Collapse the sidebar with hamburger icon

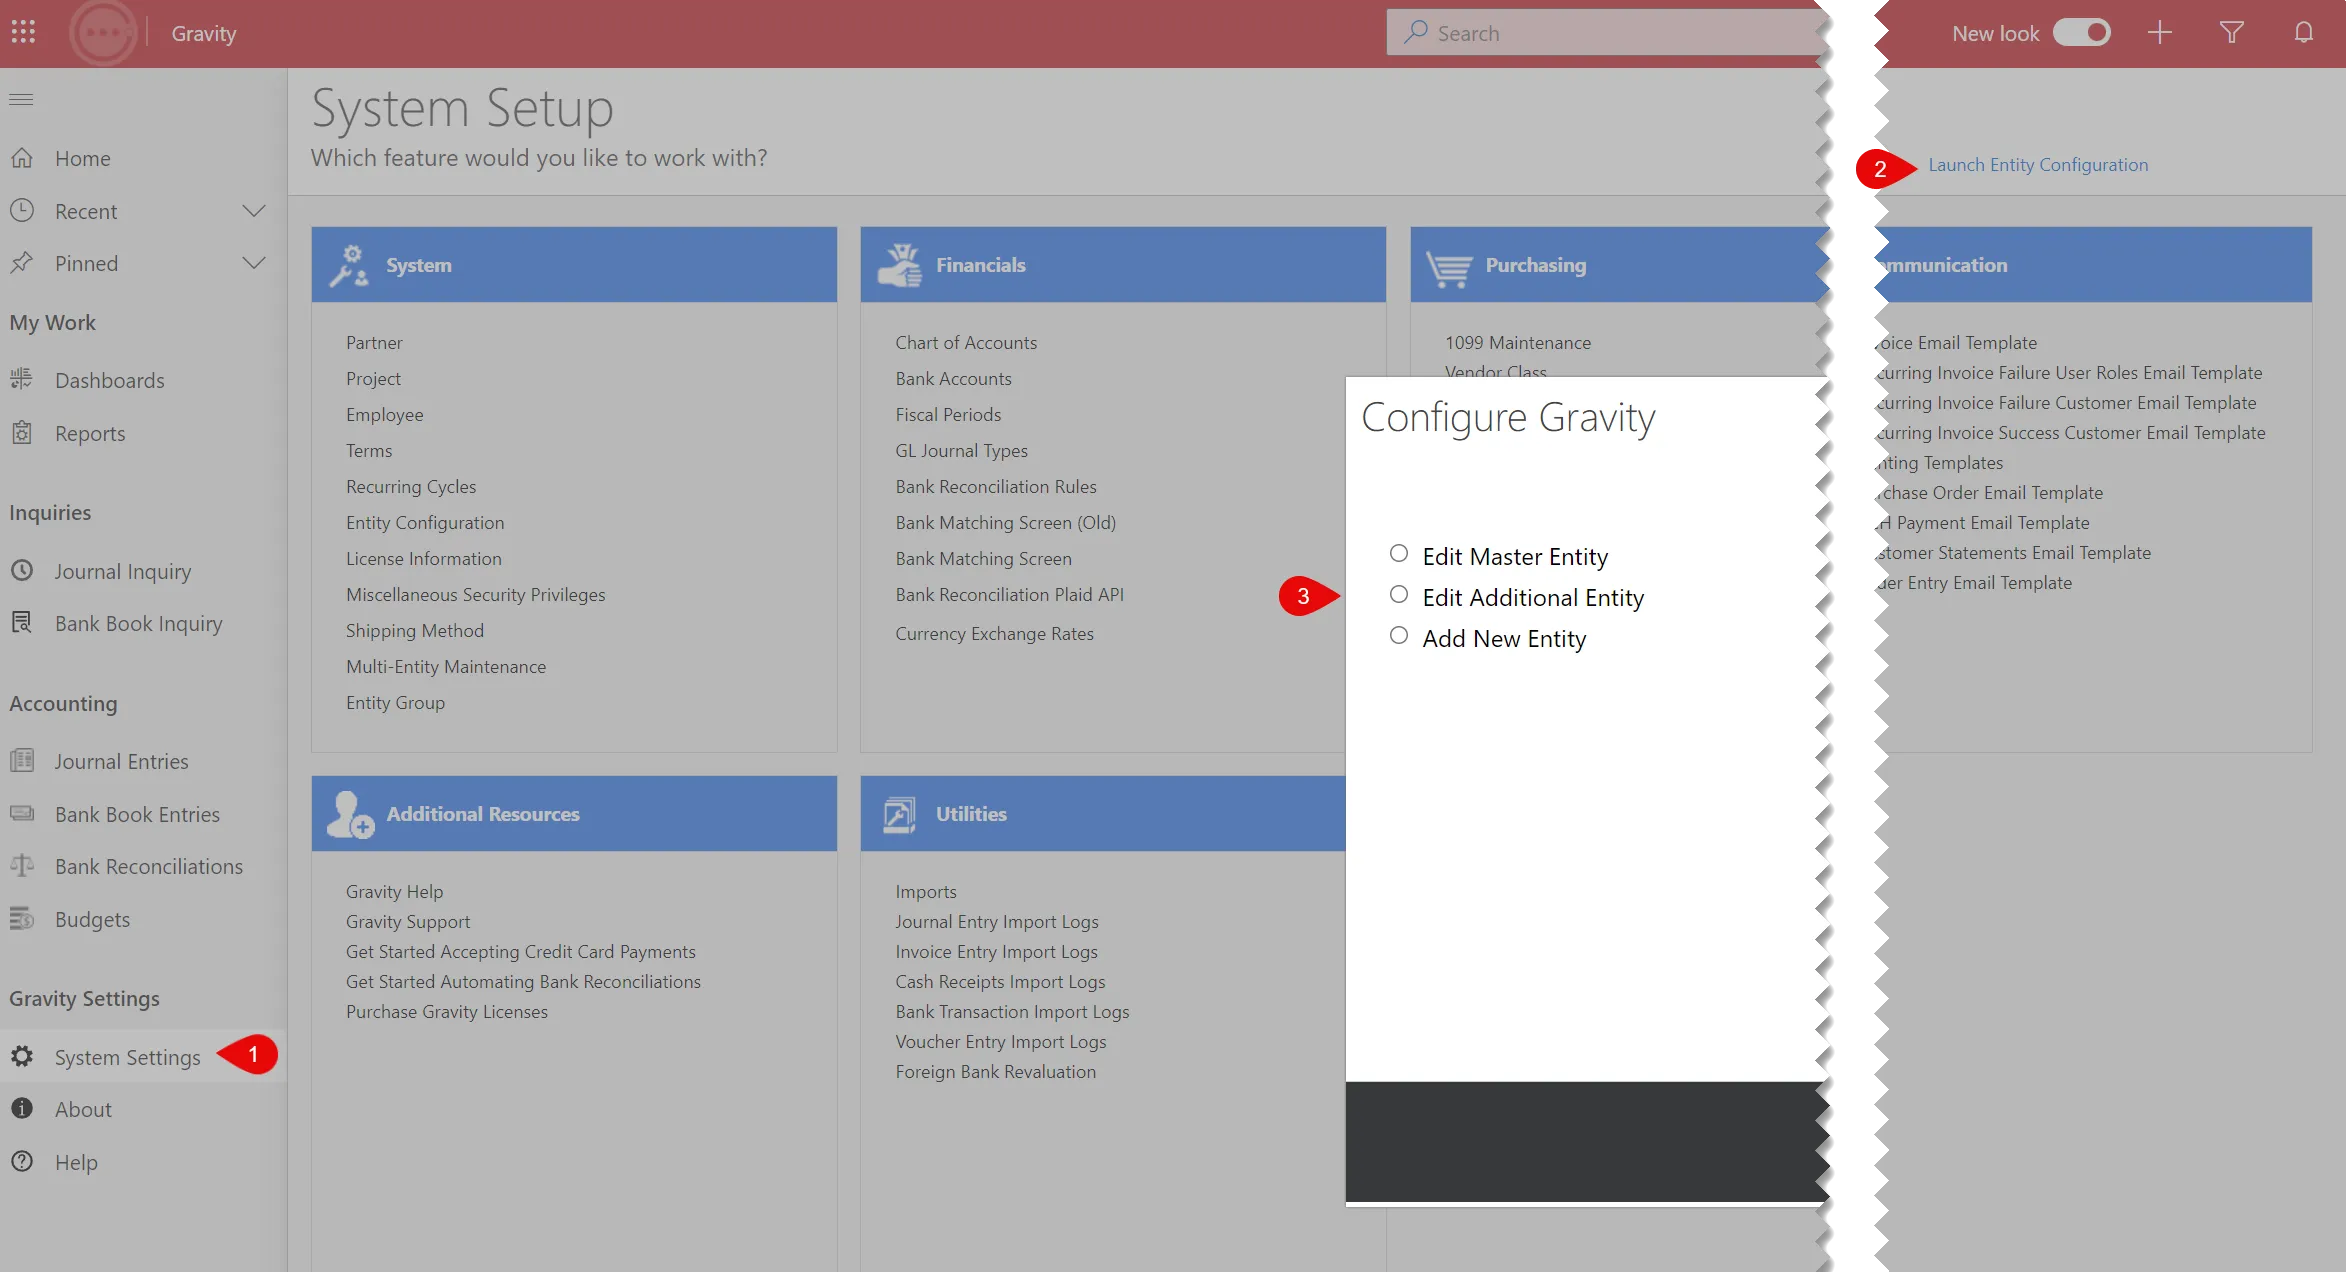pyautogui.click(x=21, y=99)
